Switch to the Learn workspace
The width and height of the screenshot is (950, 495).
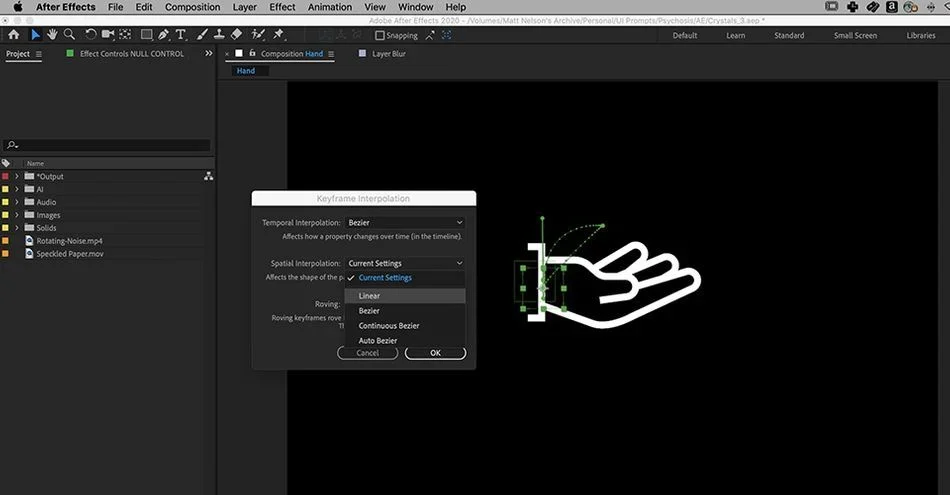click(x=736, y=35)
